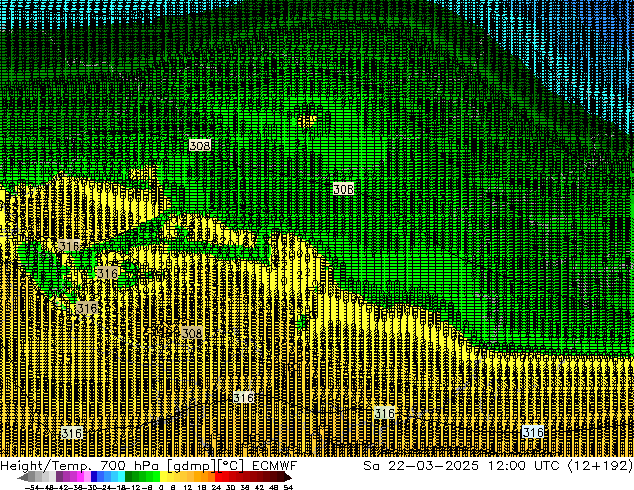
Task: Click the dark blue legend swatch
Action: (x=94, y=476)
